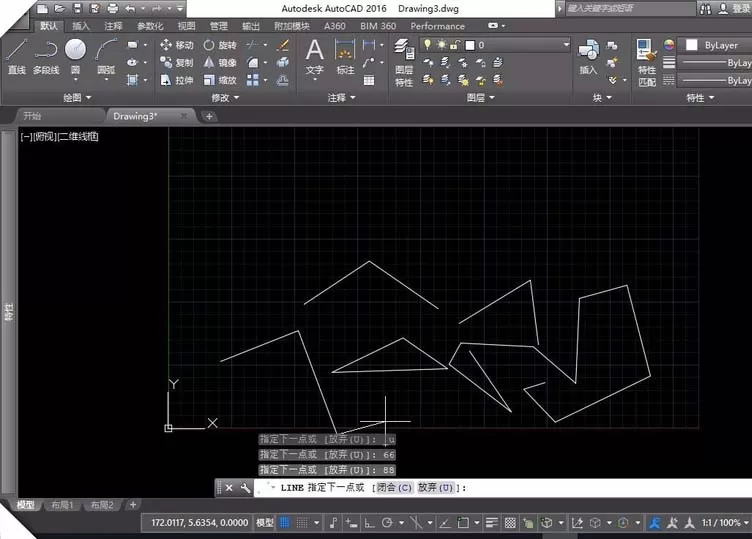Click the 插入 Insert block icon
Image resolution: width=752 pixels, height=539 pixels.
[x=588, y=57]
